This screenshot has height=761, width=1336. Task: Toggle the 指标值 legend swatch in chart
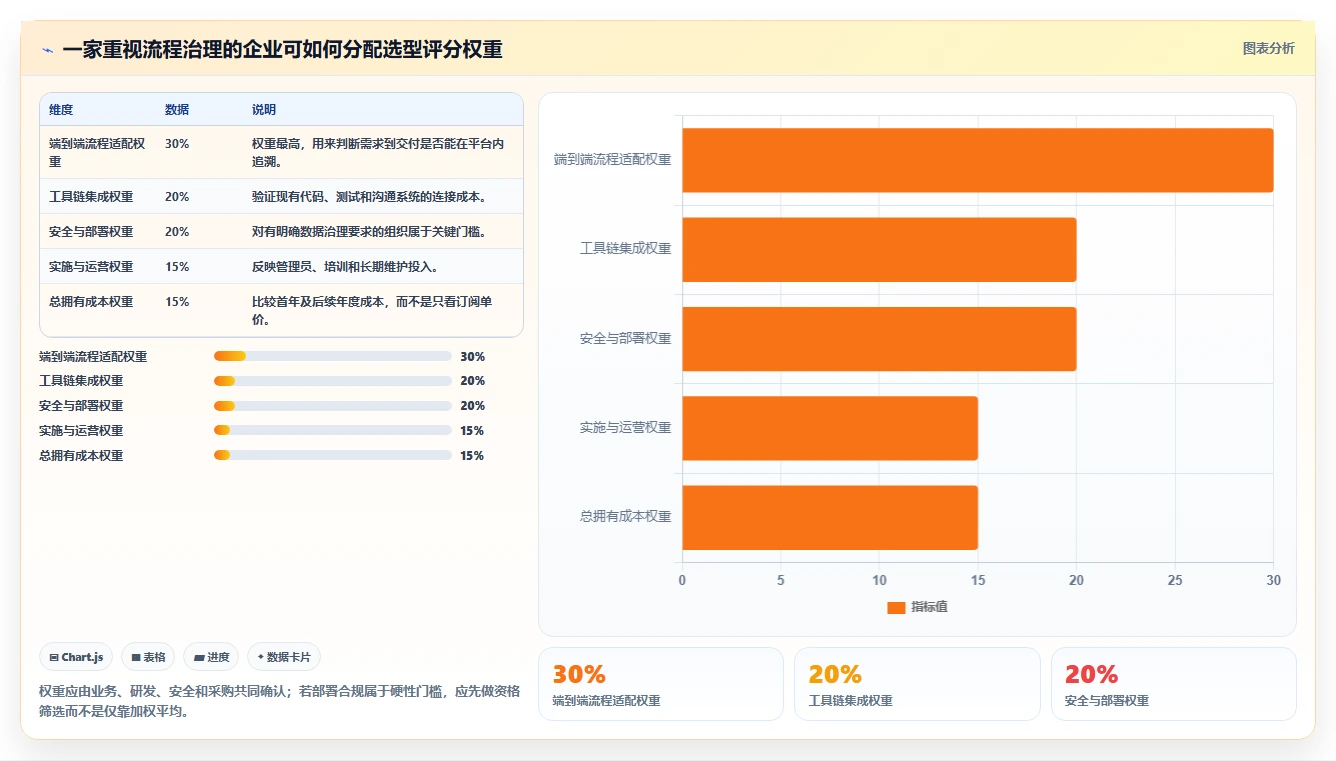click(896, 607)
